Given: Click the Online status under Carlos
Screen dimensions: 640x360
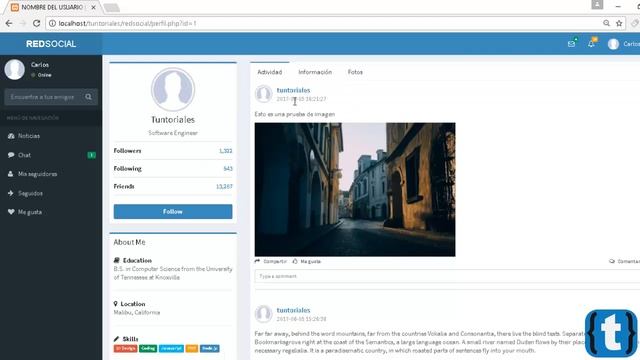Looking at the screenshot, I should click(42, 75).
